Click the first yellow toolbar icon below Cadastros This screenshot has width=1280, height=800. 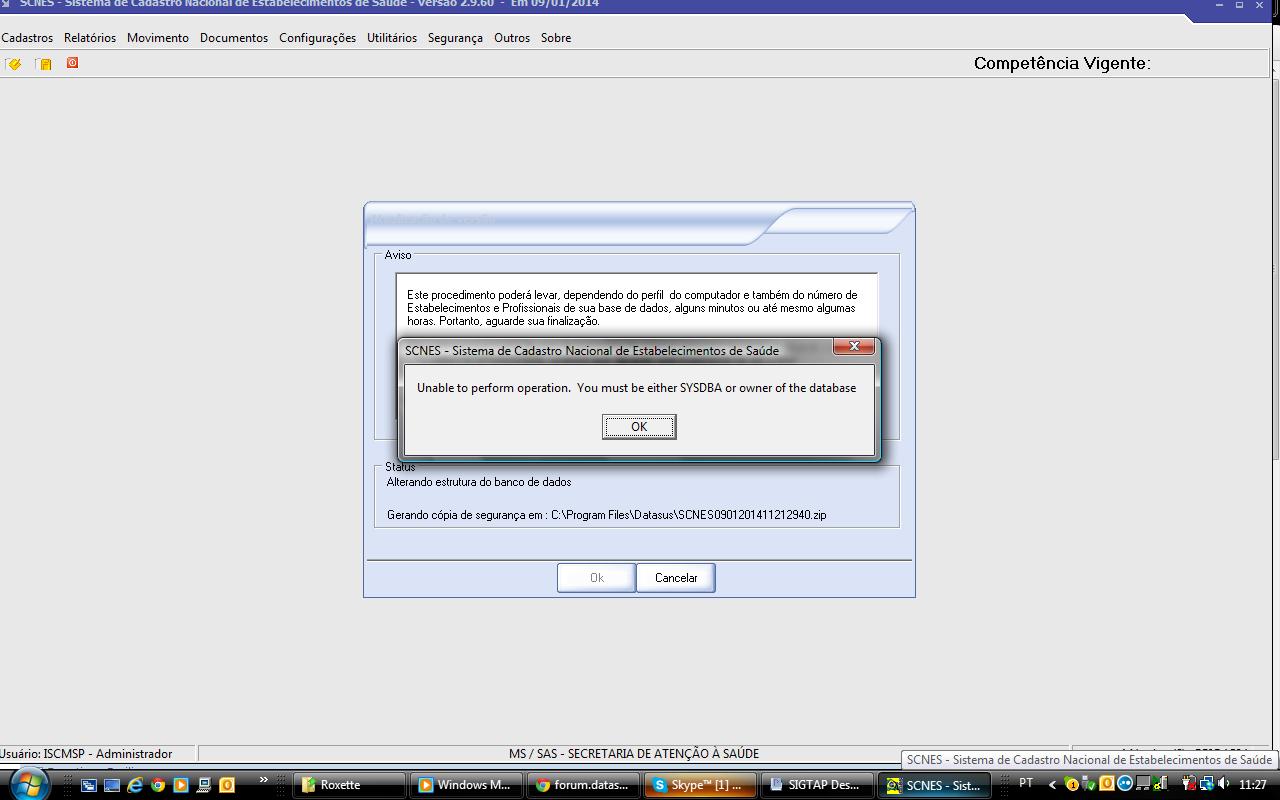pyautogui.click(x=14, y=64)
